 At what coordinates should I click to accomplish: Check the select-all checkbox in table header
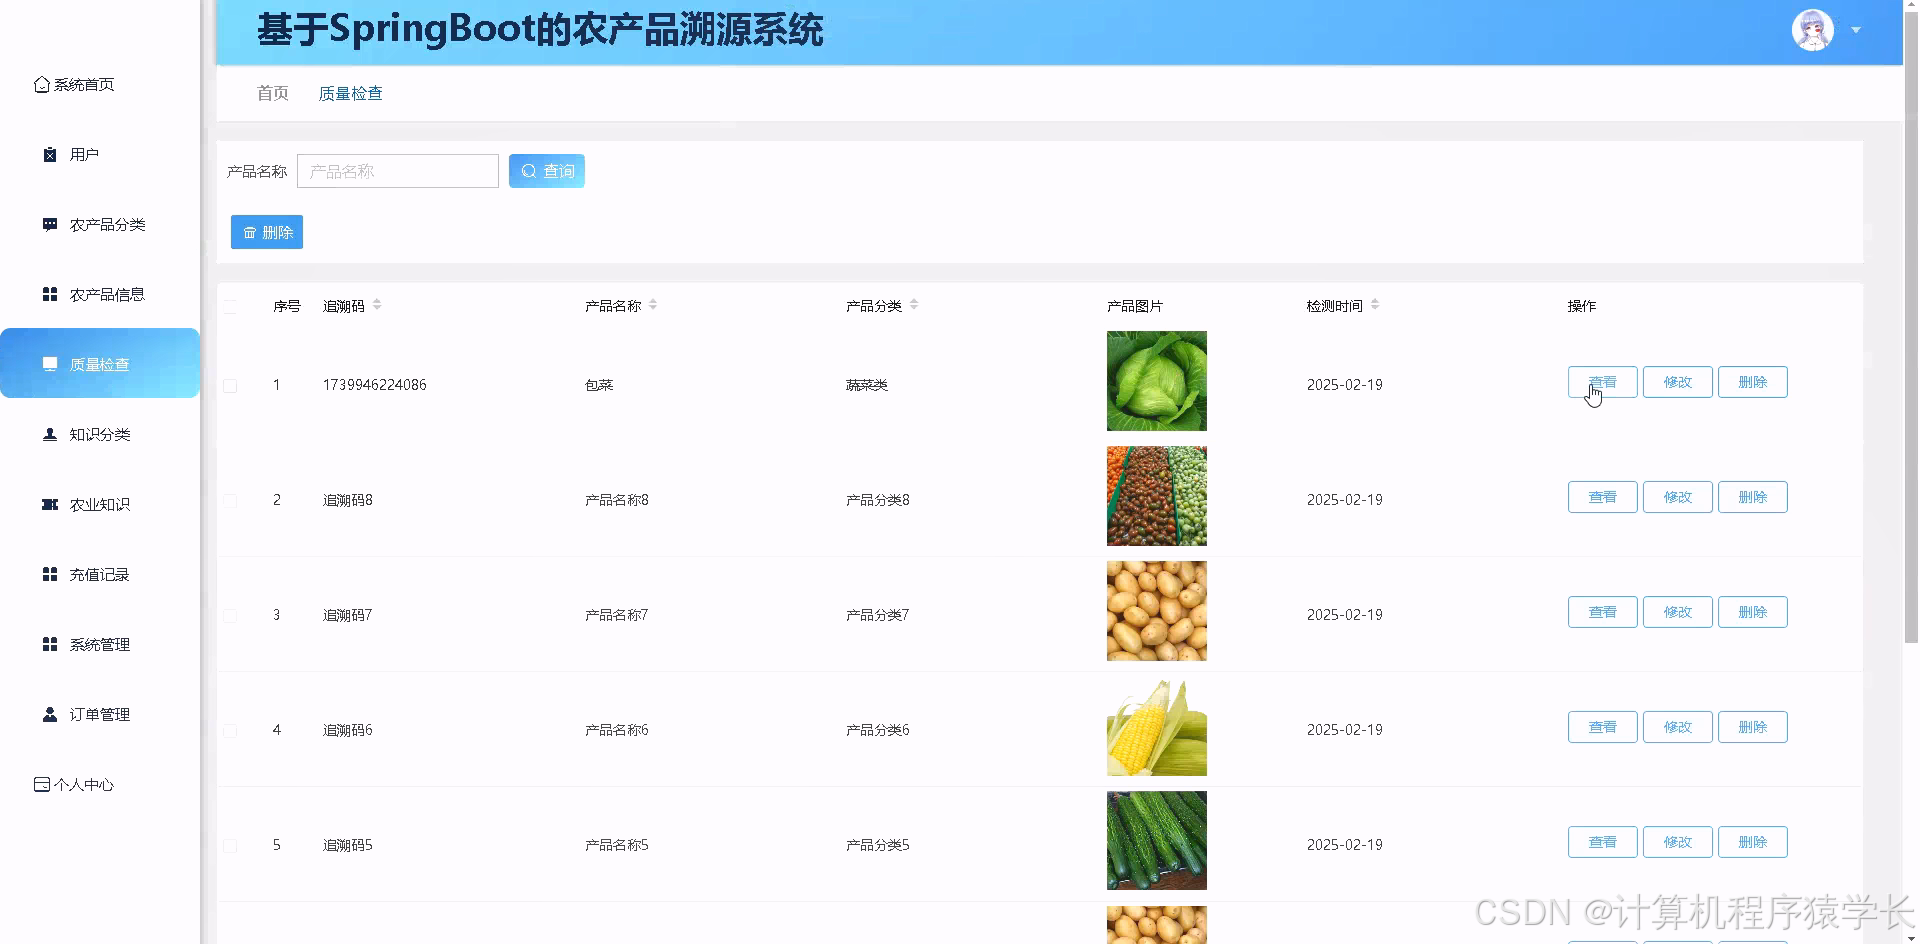(x=230, y=306)
